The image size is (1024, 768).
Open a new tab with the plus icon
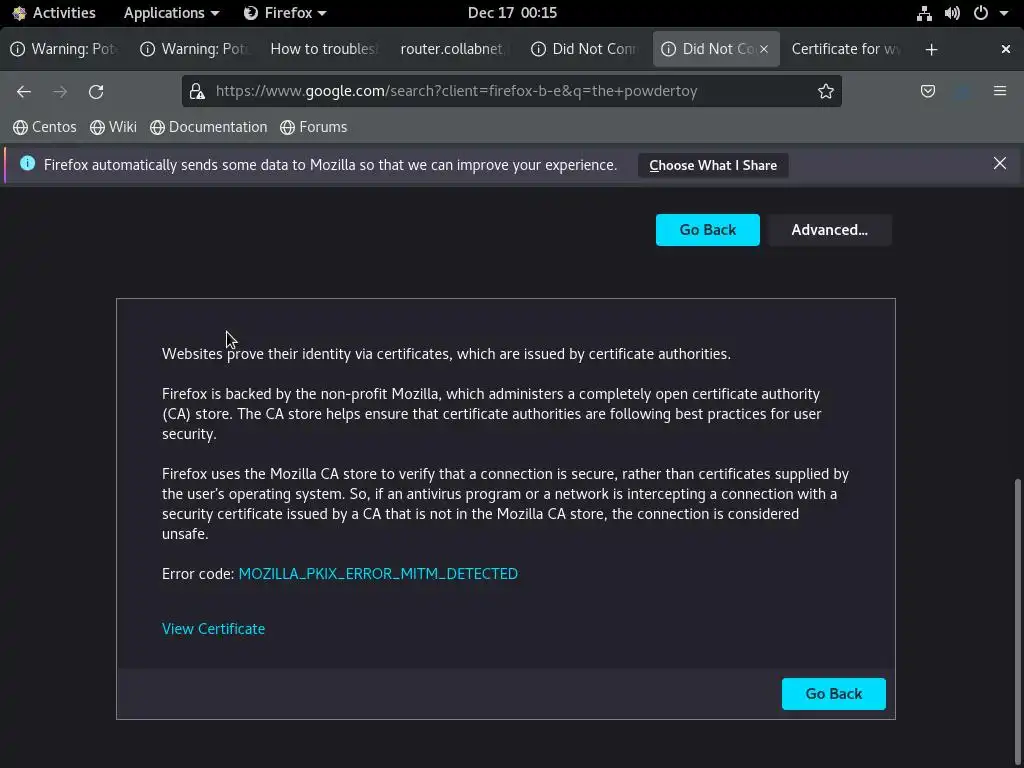pos(931,50)
